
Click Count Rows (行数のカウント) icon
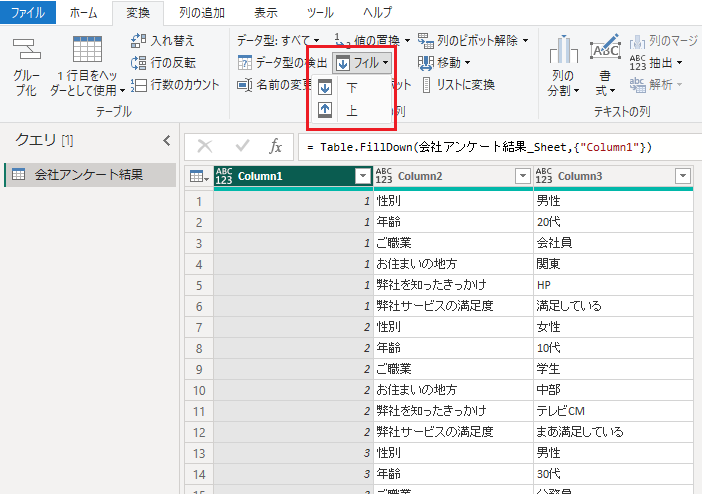(140, 85)
